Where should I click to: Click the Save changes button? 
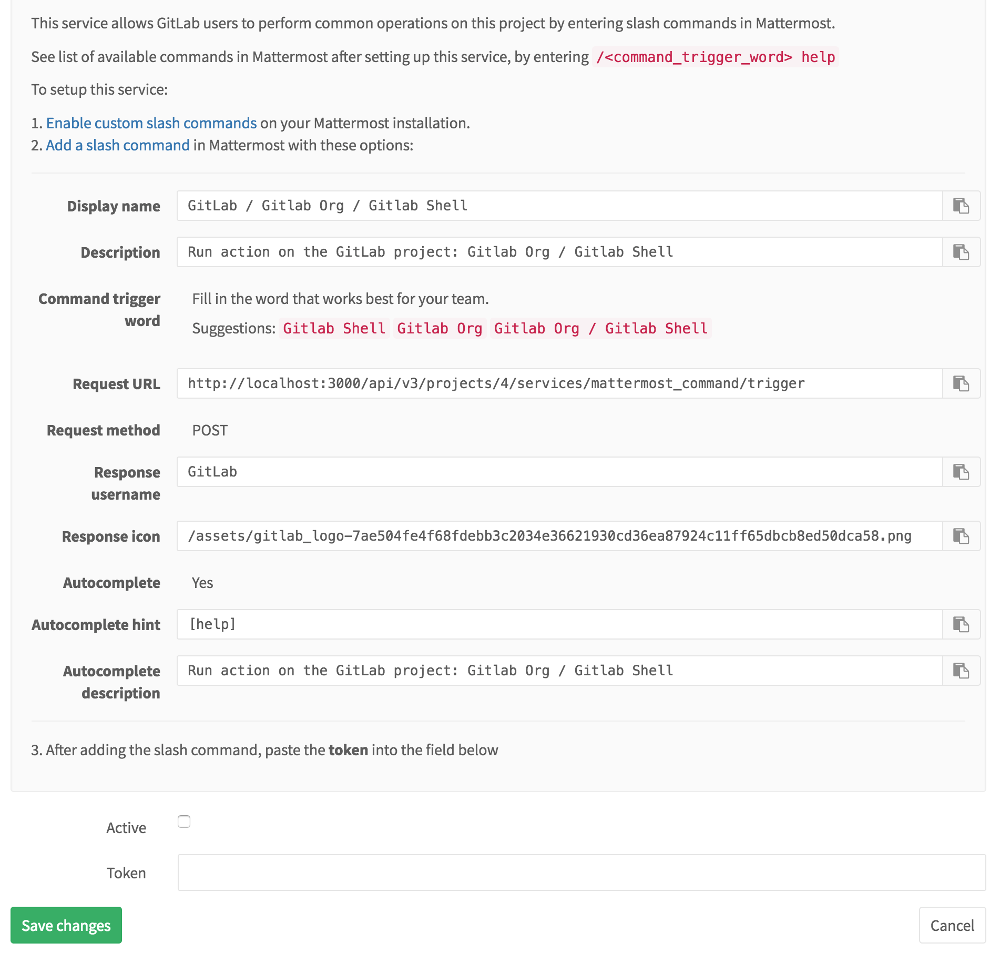pyautogui.click(x=65, y=925)
